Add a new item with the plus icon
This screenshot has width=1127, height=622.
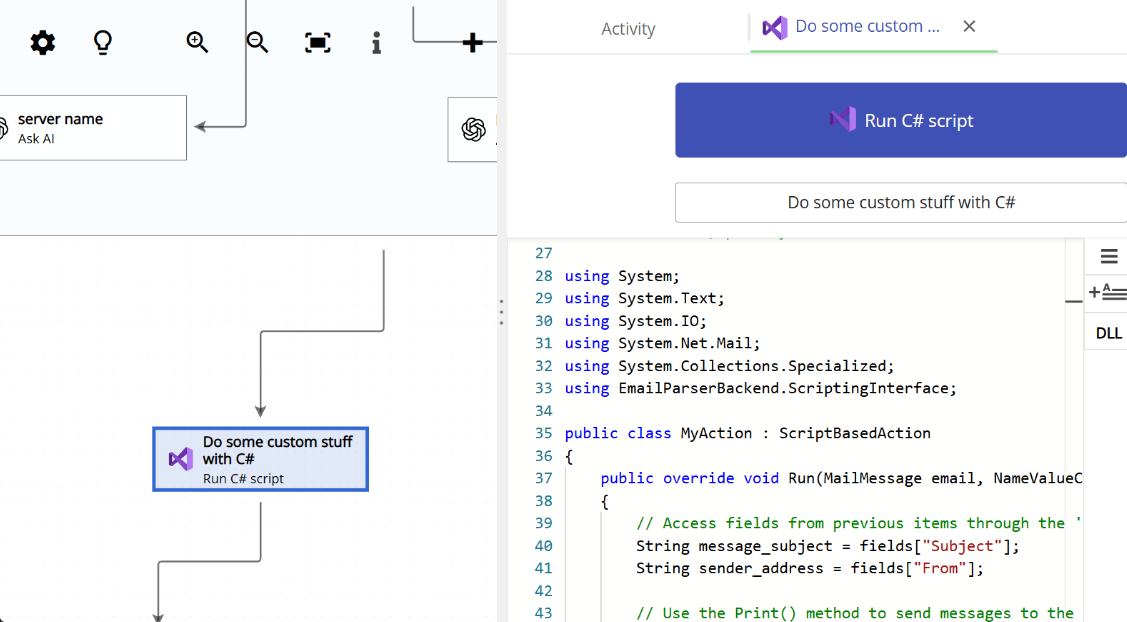coord(470,42)
